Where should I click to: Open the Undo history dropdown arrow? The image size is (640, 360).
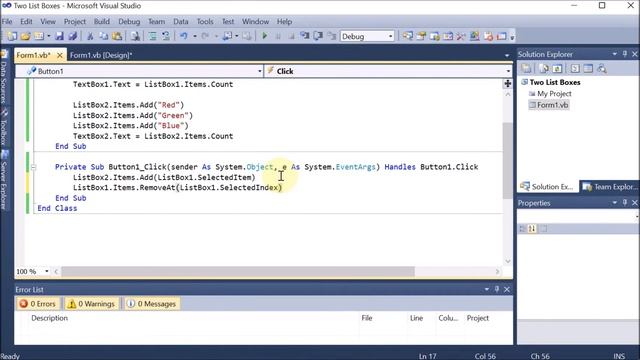pos(195,36)
